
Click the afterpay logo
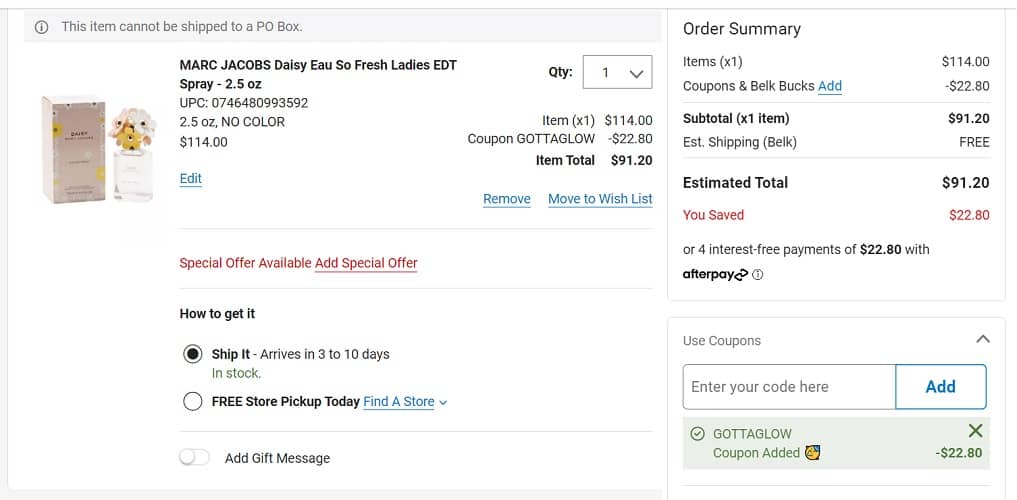(x=714, y=275)
